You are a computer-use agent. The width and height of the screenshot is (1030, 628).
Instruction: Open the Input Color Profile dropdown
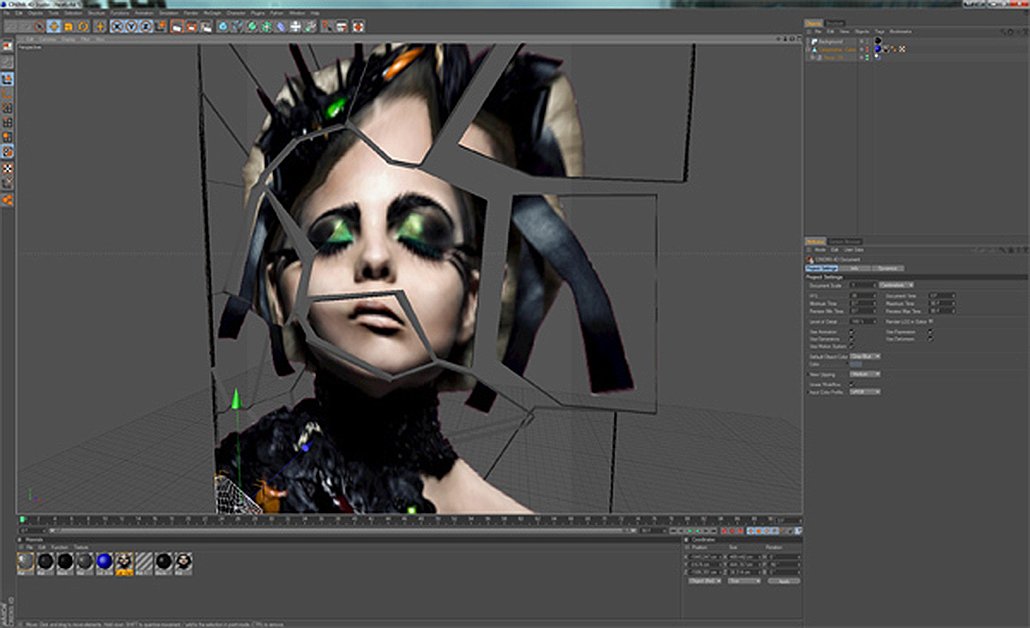click(x=865, y=391)
